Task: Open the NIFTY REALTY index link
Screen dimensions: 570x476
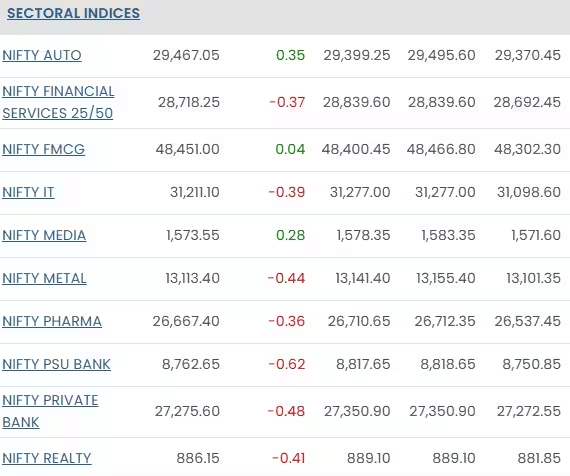Action: pos(47,458)
